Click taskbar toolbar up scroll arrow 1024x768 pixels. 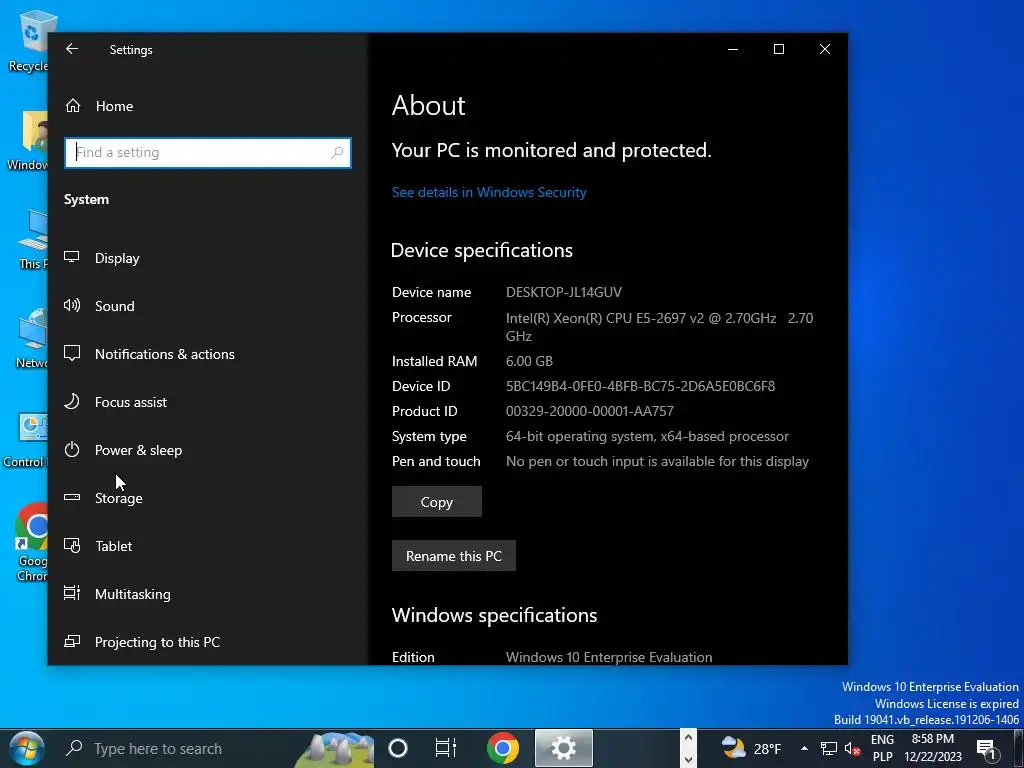[x=688, y=739]
